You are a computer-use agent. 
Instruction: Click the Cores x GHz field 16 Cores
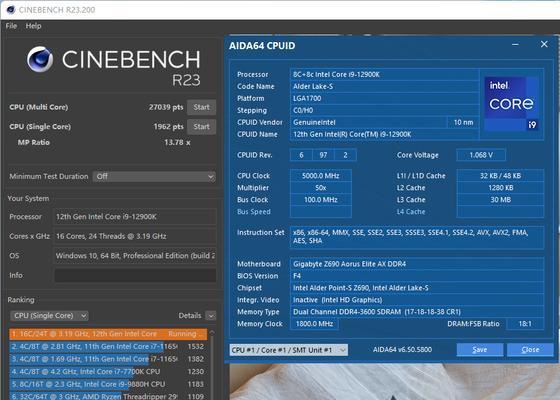(135, 236)
